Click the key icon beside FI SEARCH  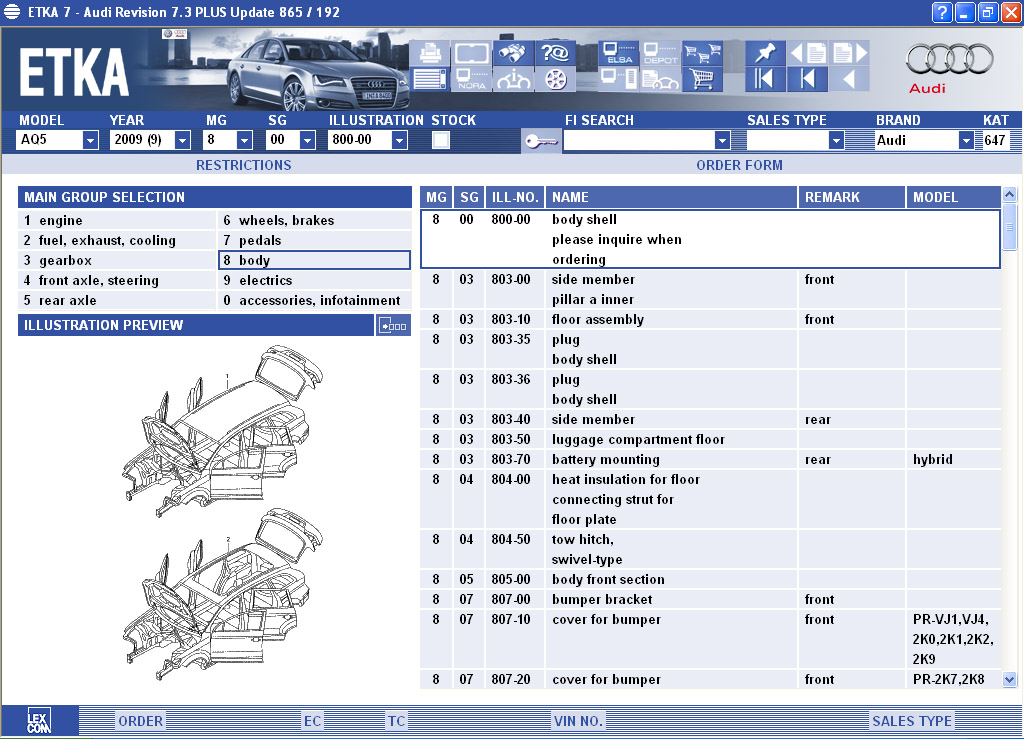pyautogui.click(x=541, y=140)
